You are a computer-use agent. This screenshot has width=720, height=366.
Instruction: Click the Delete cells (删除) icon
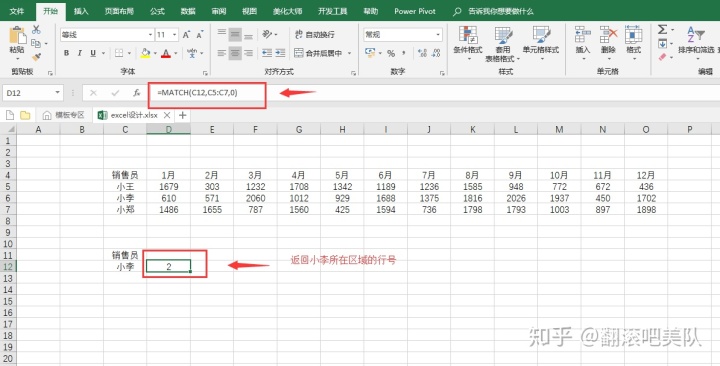[608, 35]
